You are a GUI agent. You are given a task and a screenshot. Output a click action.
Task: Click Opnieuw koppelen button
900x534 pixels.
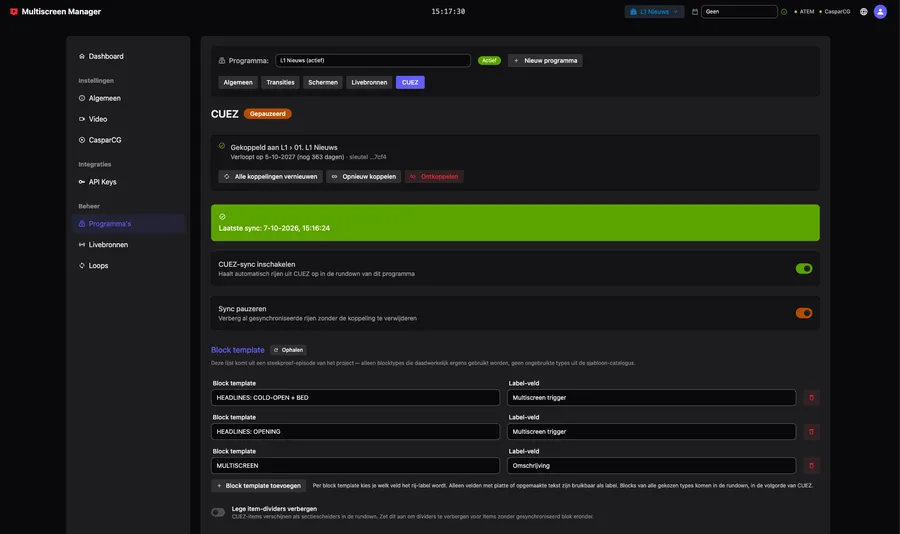pyautogui.click(x=363, y=177)
